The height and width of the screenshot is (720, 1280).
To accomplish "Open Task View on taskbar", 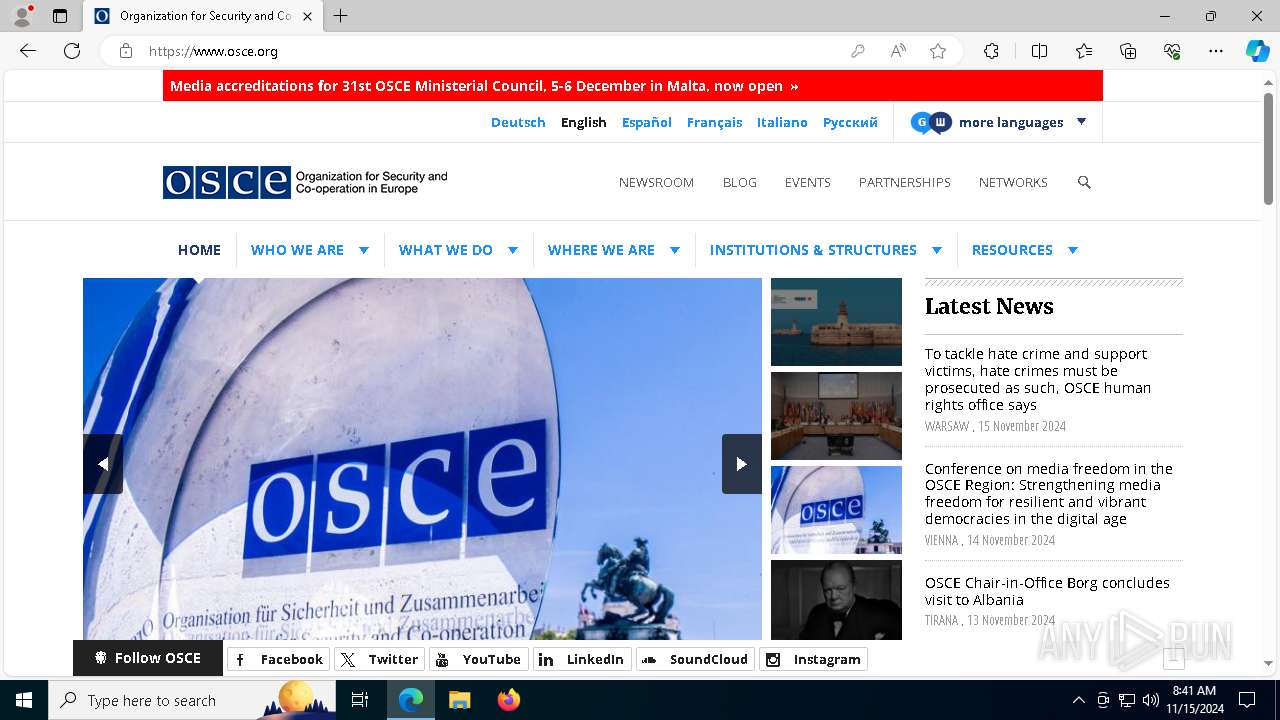I will click(360, 700).
